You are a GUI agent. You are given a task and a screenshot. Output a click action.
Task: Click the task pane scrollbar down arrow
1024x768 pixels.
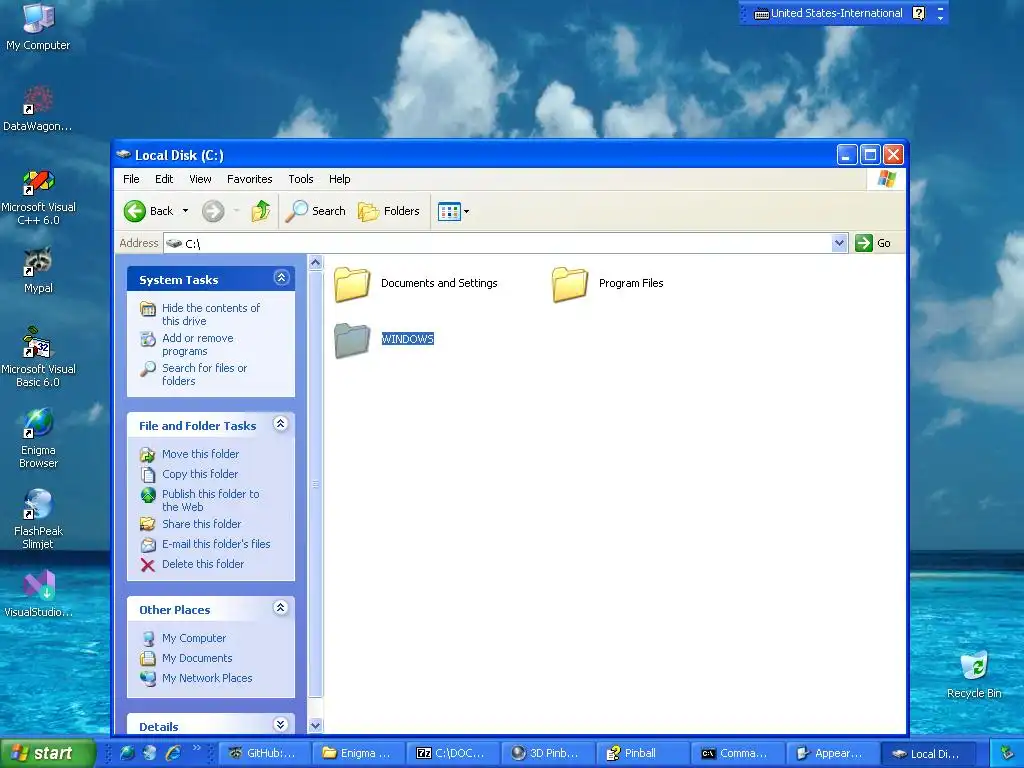click(x=315, y=725)
